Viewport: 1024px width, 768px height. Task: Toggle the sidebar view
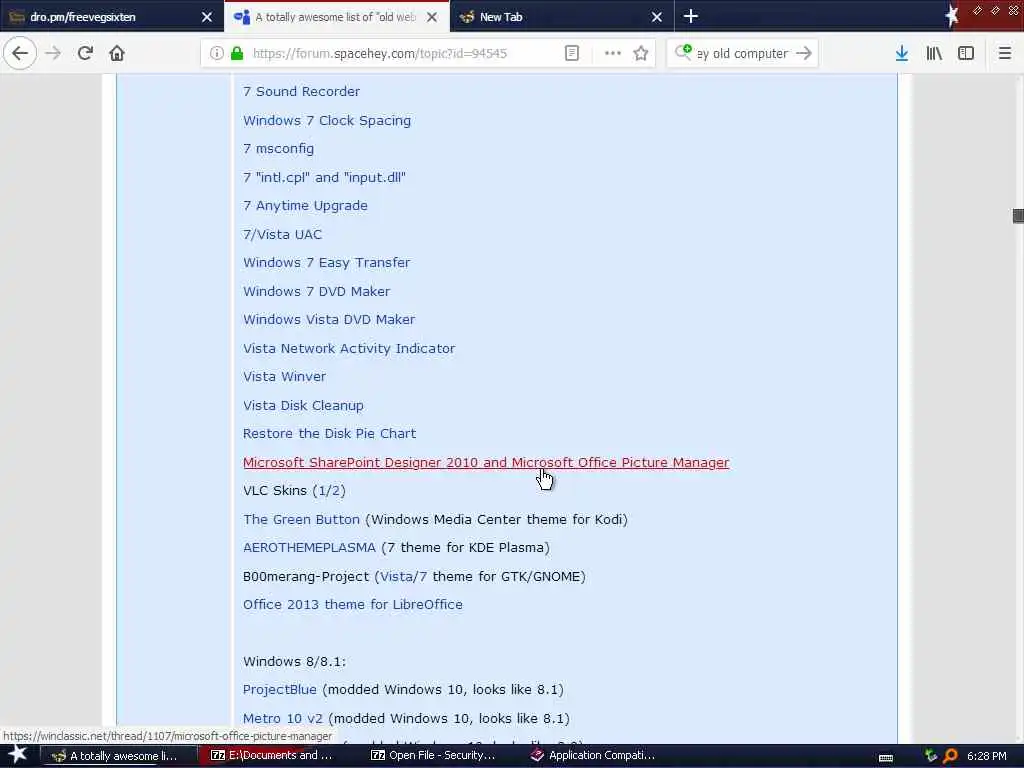coord(966,53)
